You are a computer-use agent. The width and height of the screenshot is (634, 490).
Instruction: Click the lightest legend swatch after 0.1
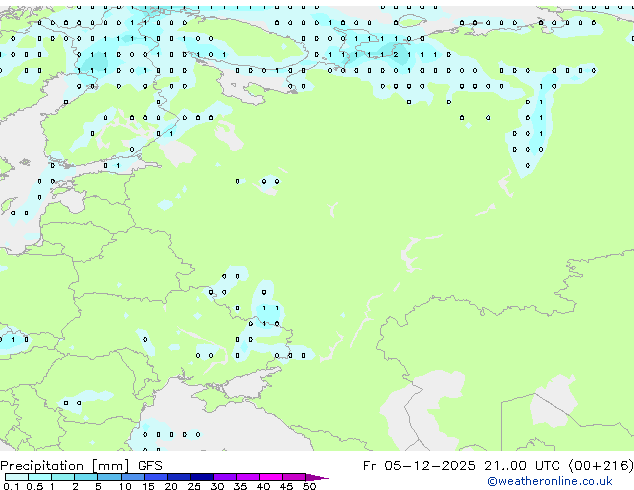pos(17,477)
